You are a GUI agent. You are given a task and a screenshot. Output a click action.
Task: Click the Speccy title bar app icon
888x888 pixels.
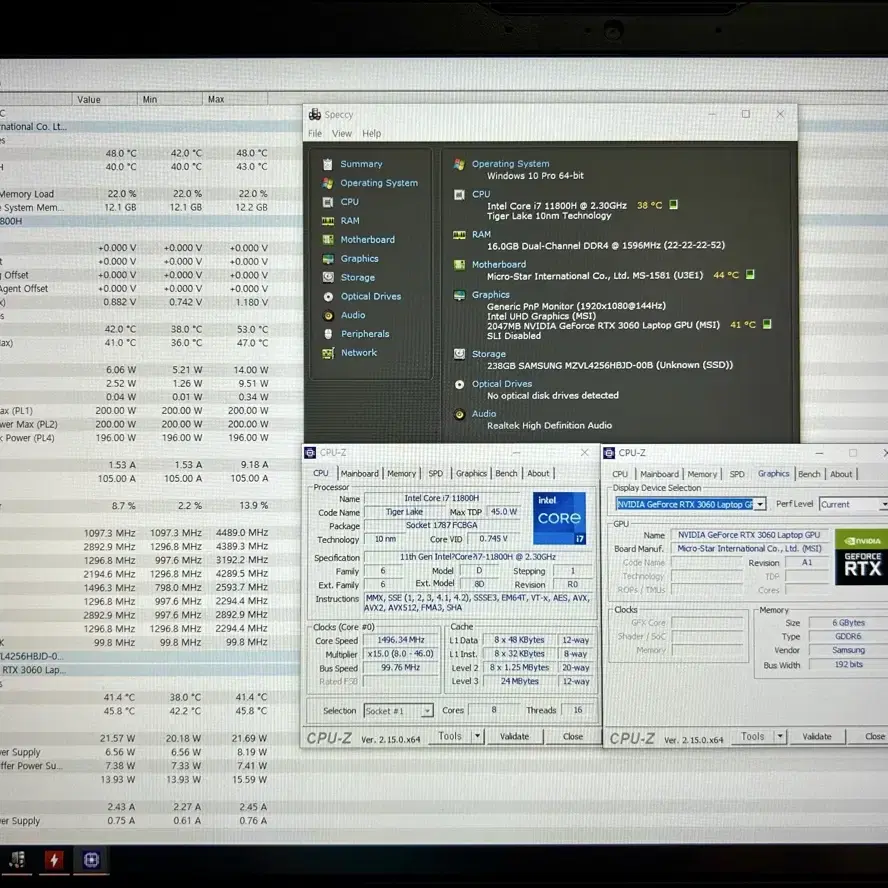coord(314,114)
